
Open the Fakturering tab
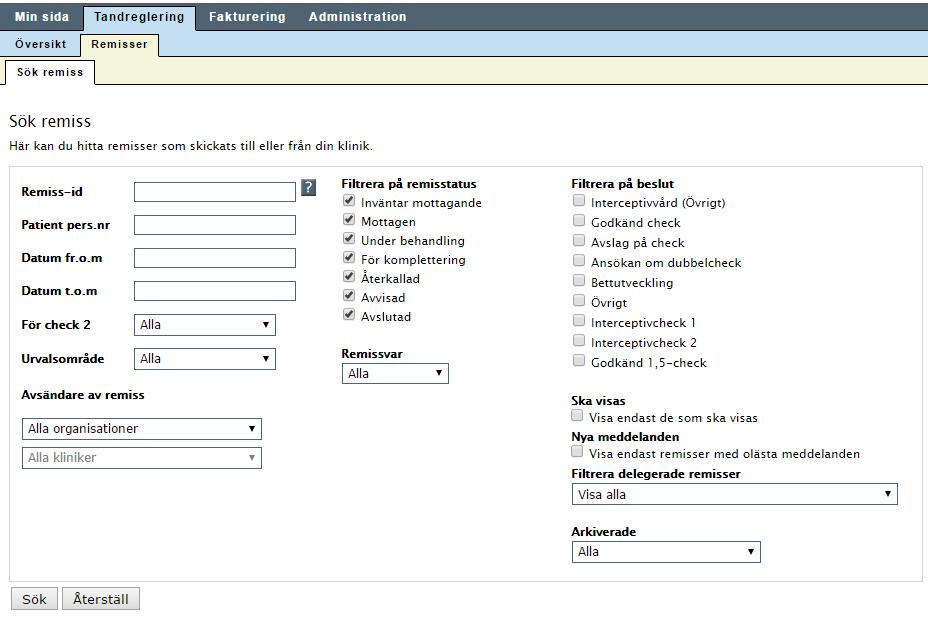point(247,17)
